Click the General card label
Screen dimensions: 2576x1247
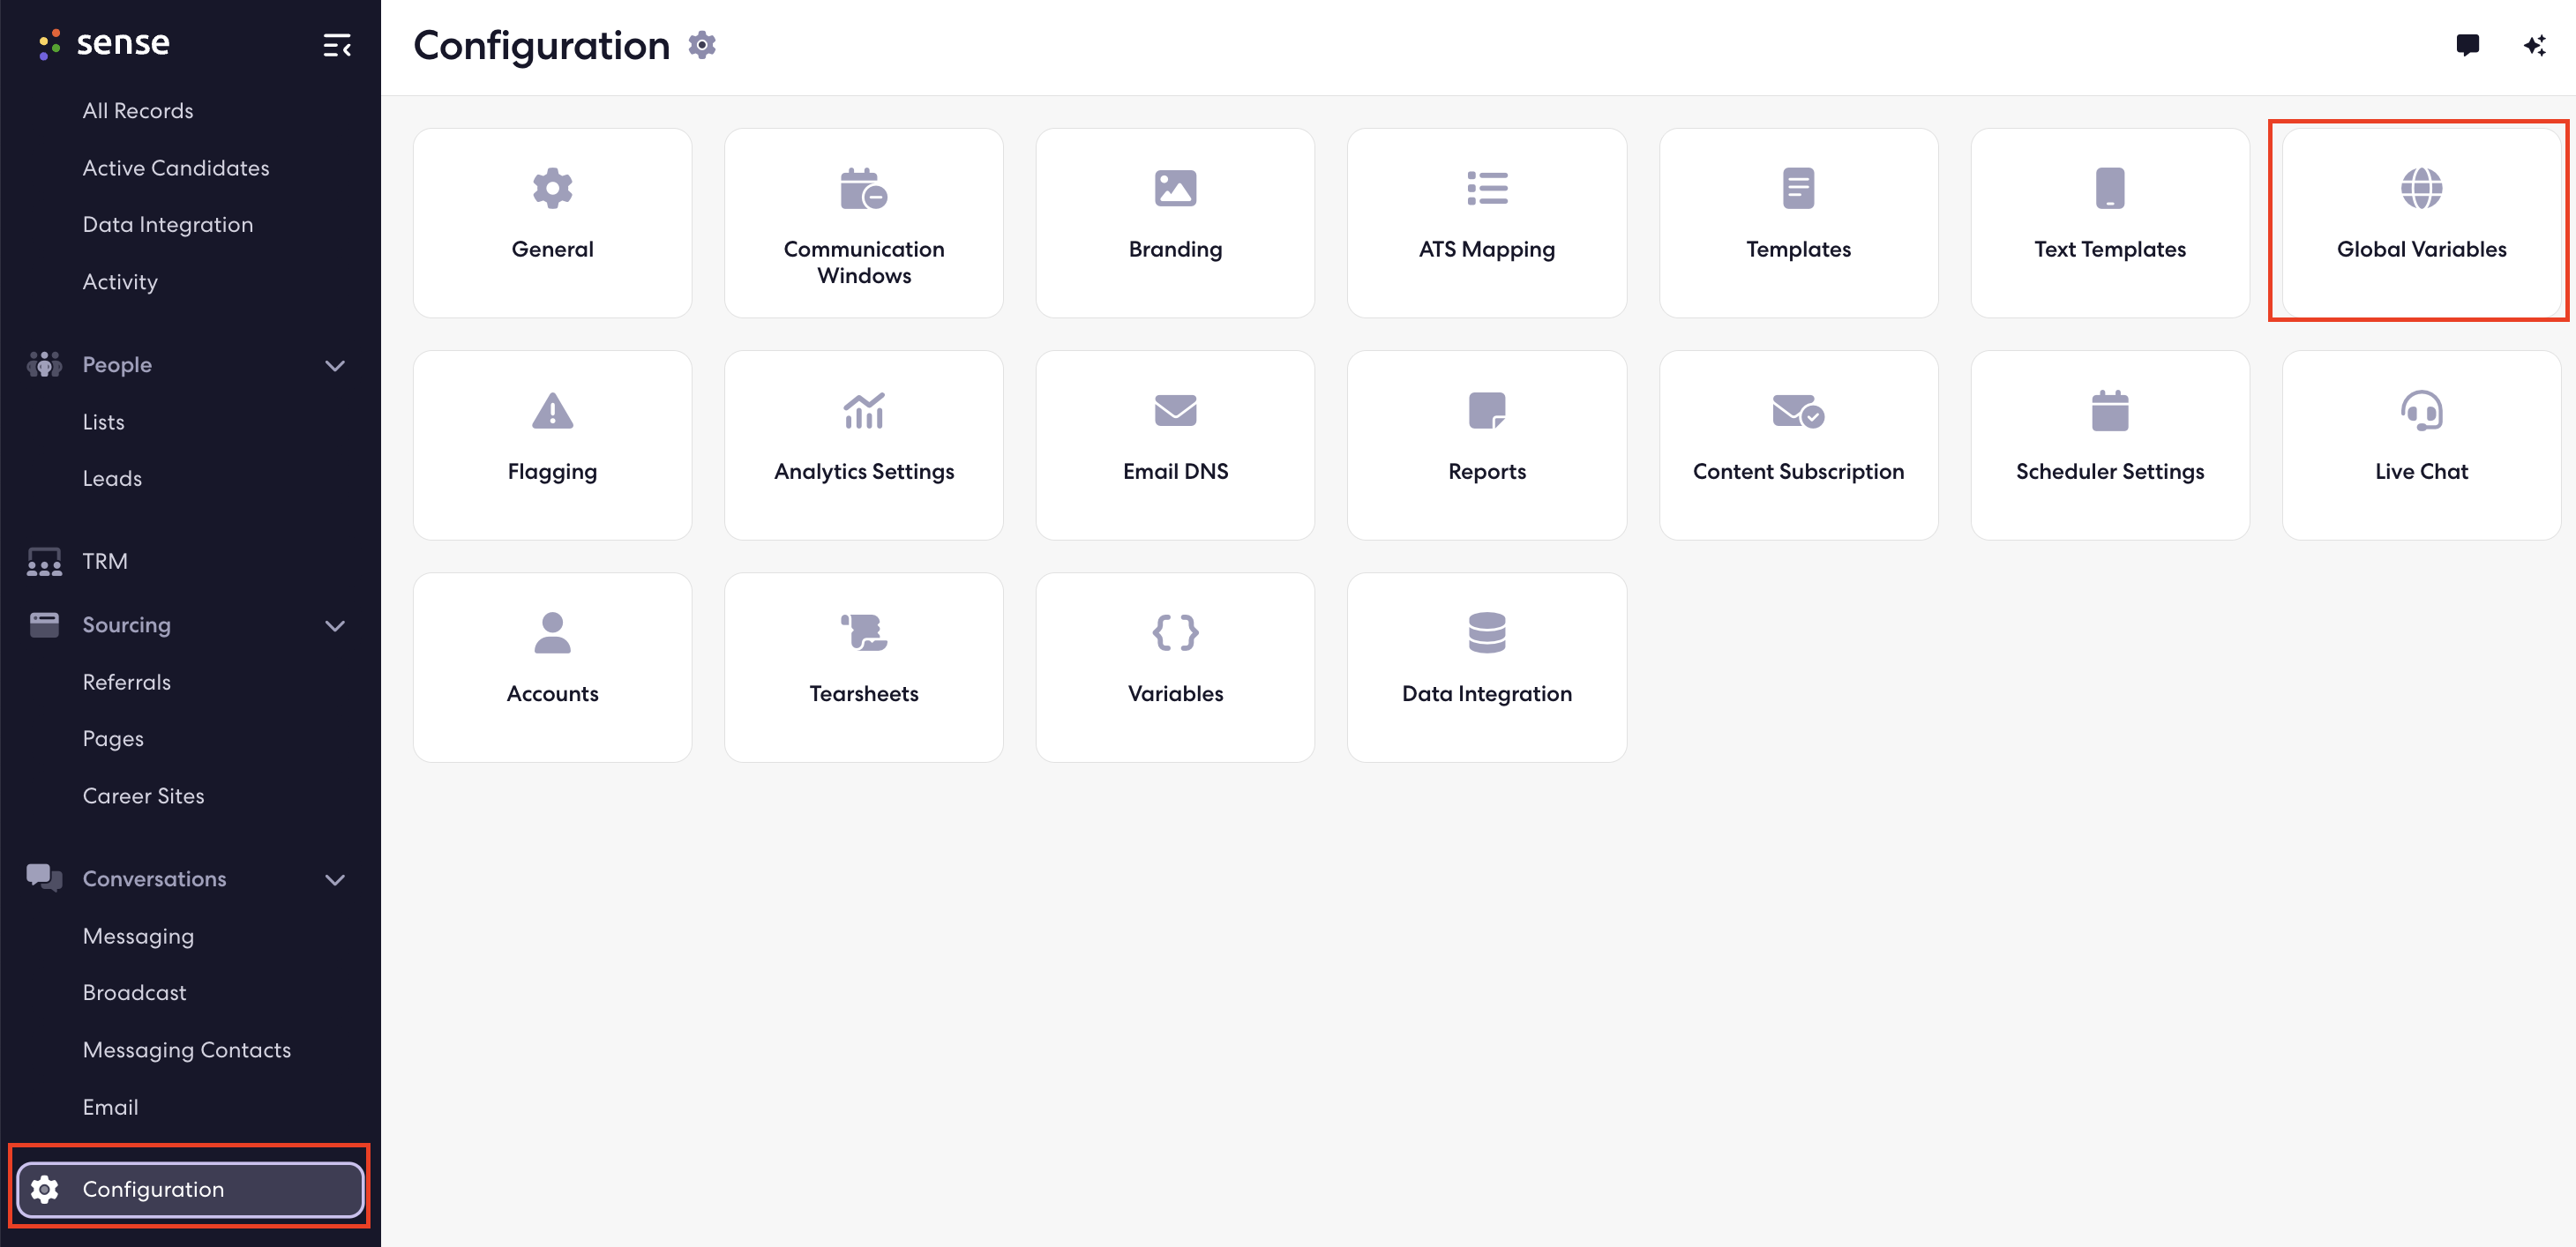[552, 249]
